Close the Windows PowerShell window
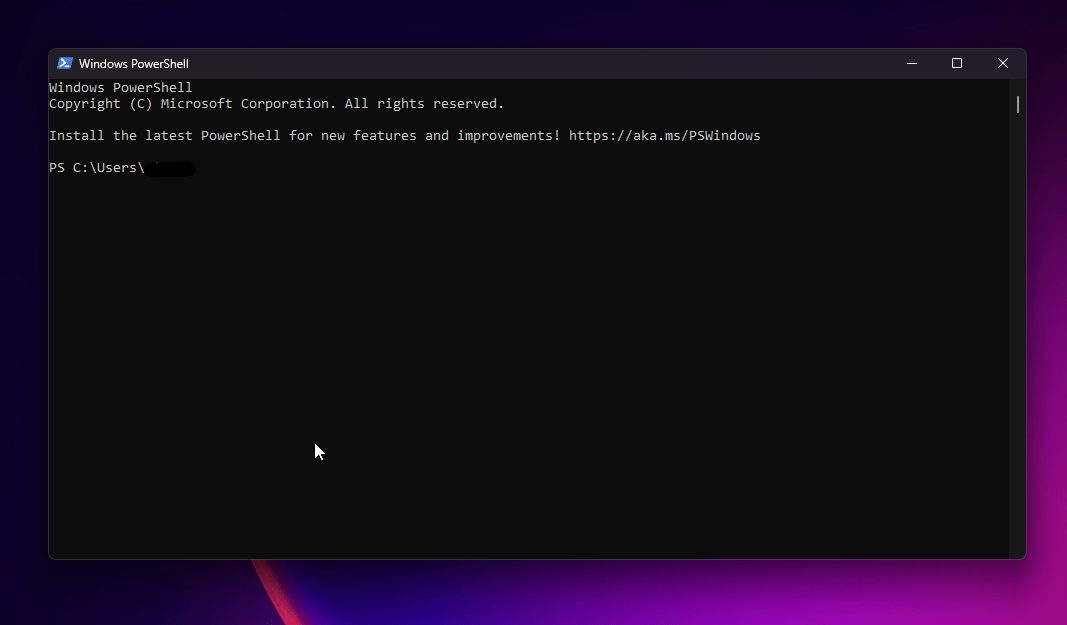This screenshot has height=625, width=1067. (1003, 63)
